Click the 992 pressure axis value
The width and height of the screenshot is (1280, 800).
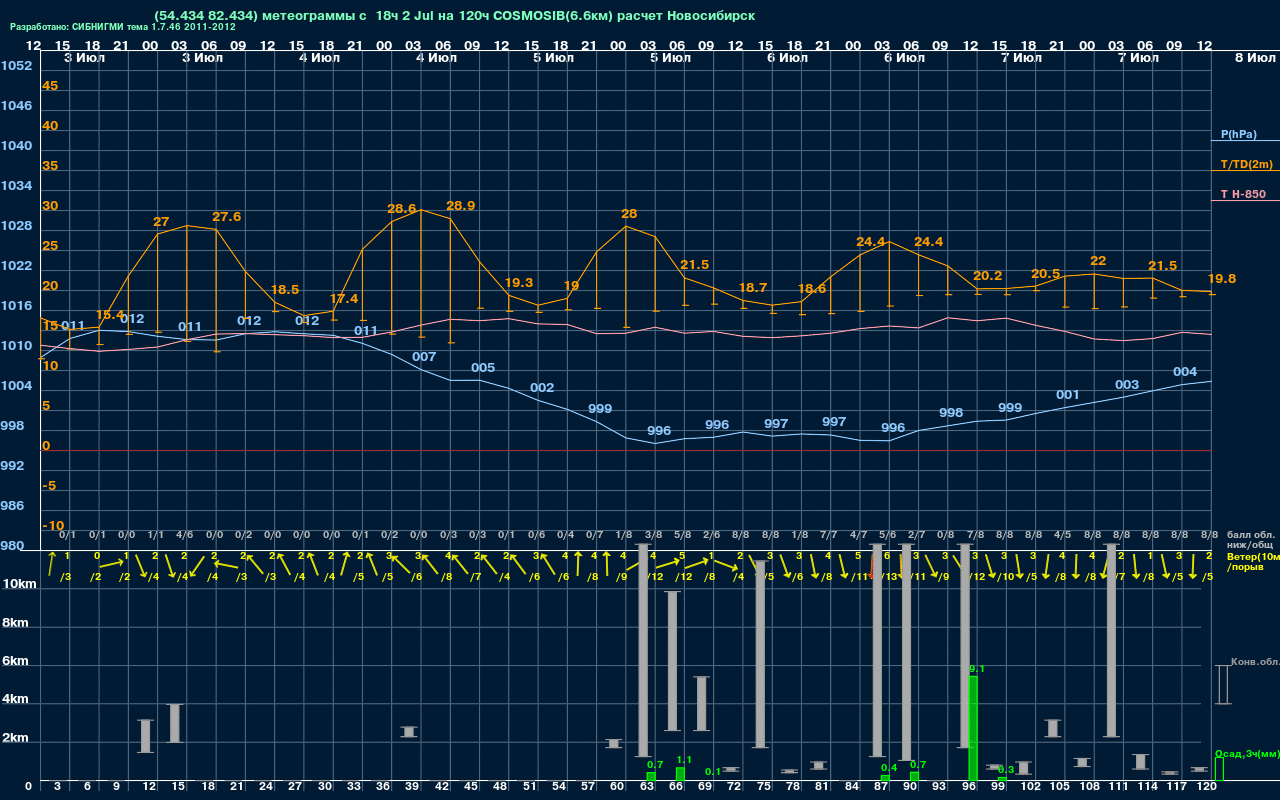coord(13,465)
